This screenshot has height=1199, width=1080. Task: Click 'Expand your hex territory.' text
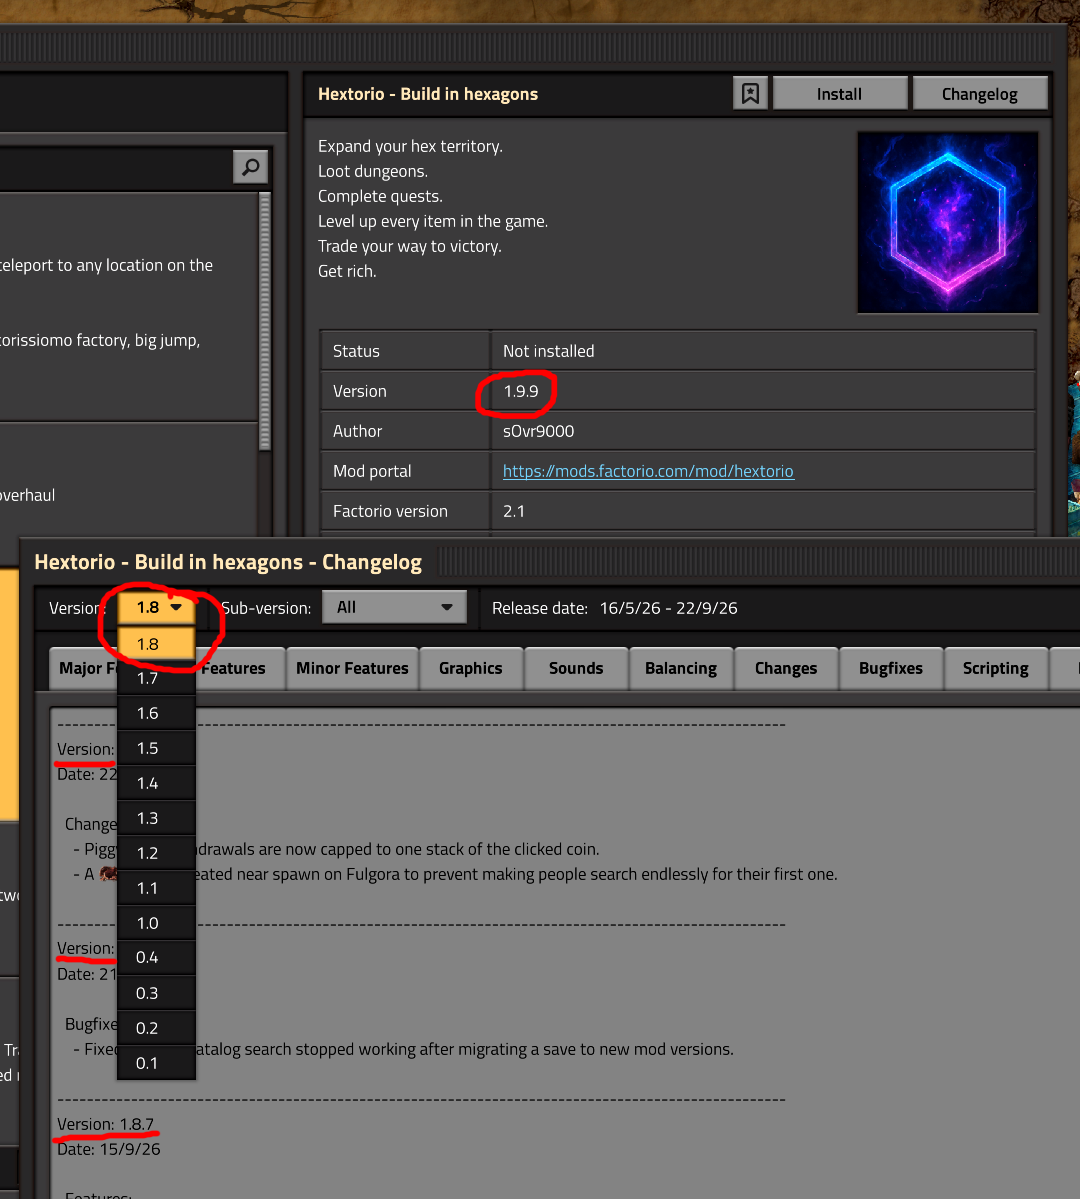[x=410, y=146]
